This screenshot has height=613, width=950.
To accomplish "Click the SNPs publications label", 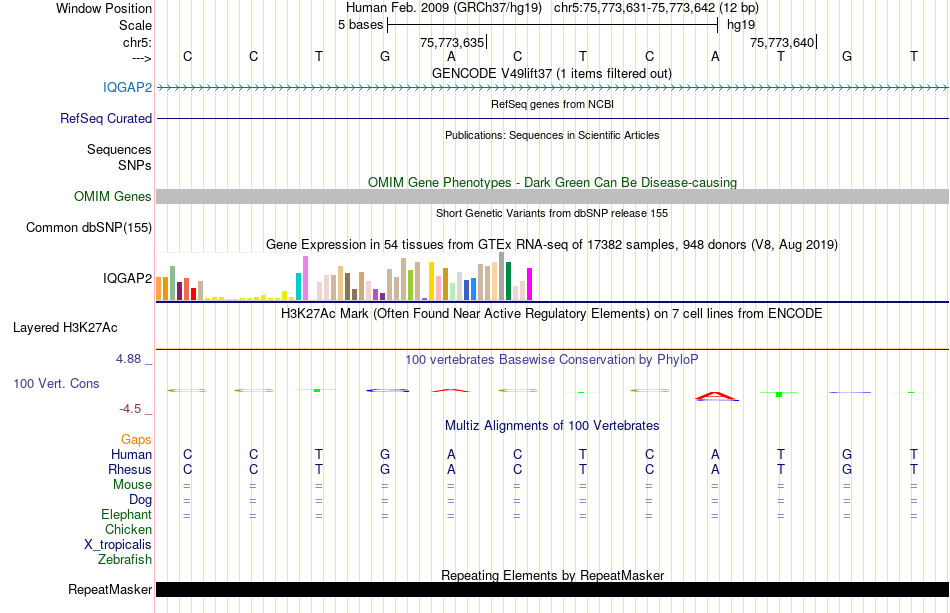I will tap(135, 165).
